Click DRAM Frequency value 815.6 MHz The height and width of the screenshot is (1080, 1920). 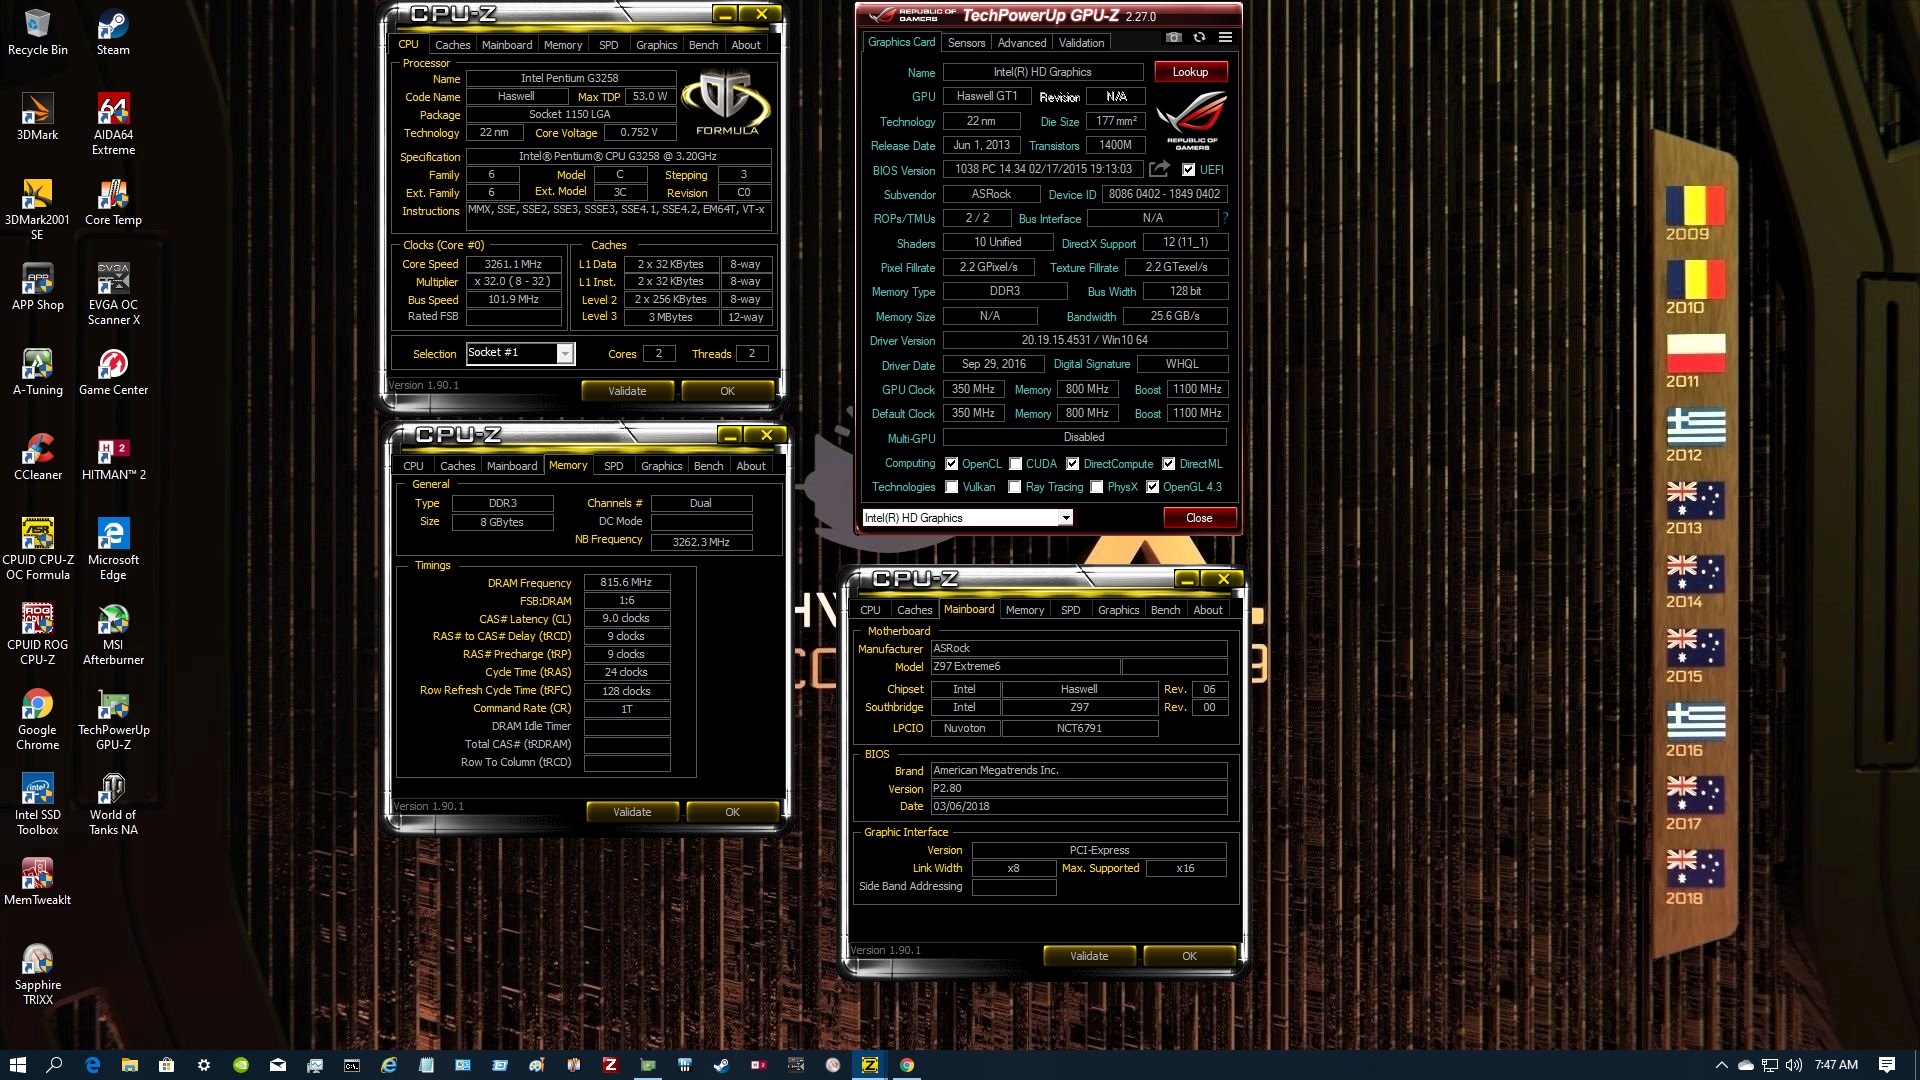(626, 582)
